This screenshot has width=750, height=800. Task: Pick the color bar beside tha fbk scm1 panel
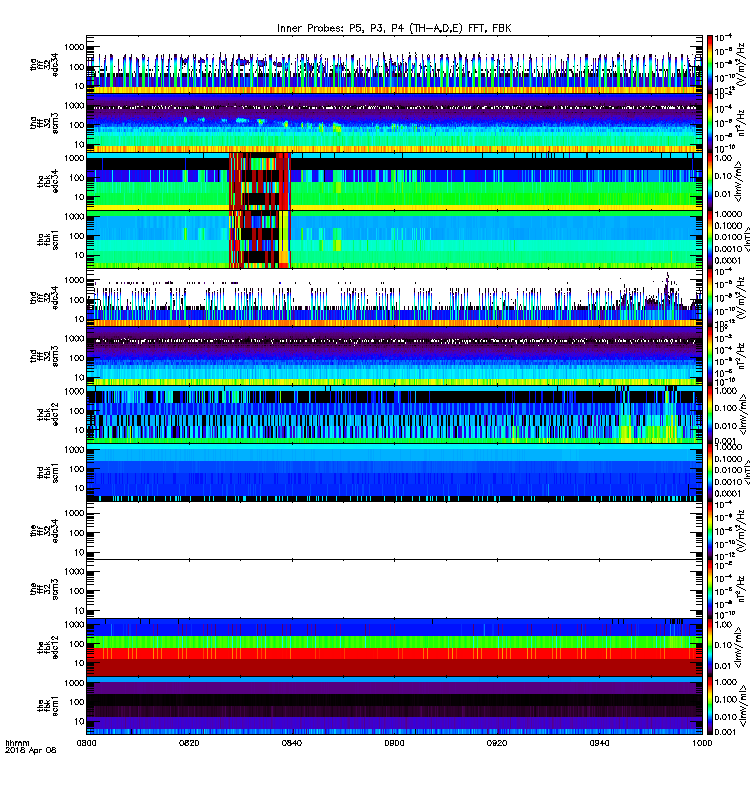pos(710,239)
